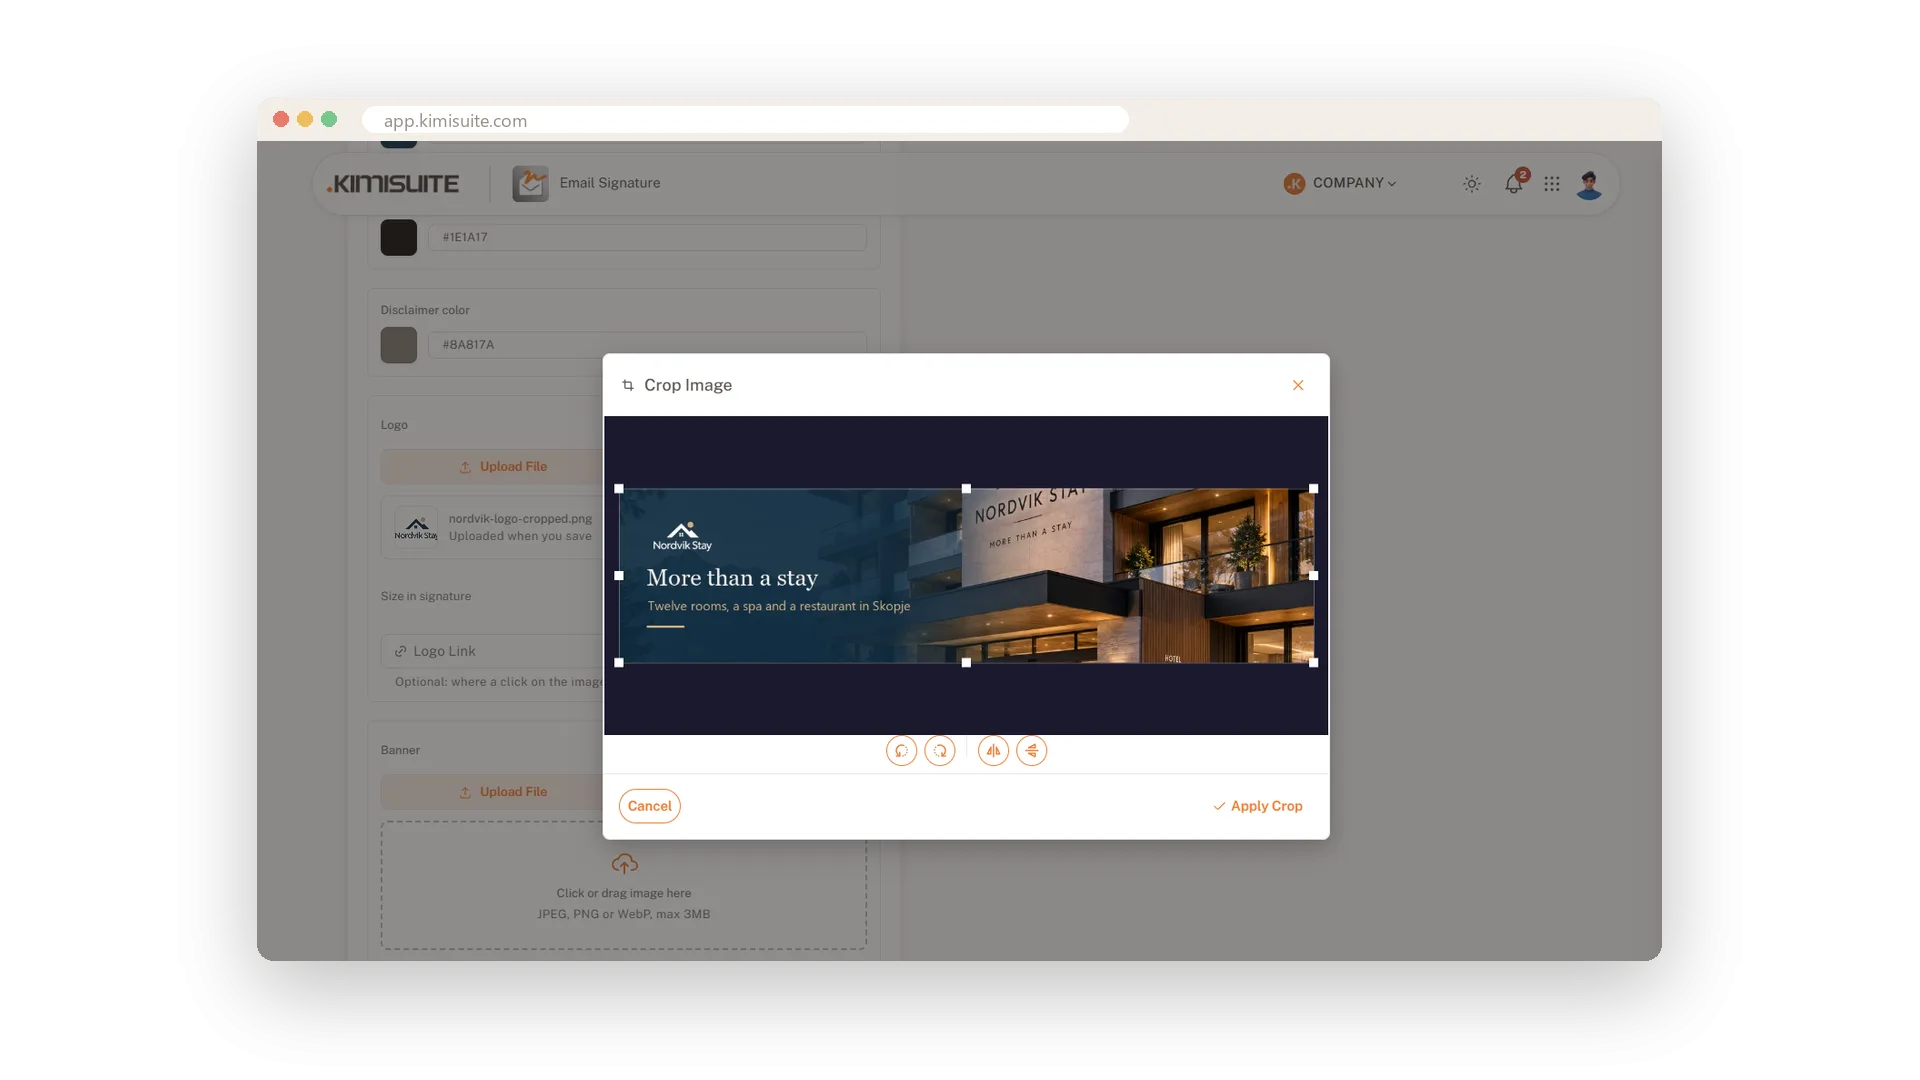1920x1080 pixels.
Task: Click the Size in signature label
Action: pos(426,596)
